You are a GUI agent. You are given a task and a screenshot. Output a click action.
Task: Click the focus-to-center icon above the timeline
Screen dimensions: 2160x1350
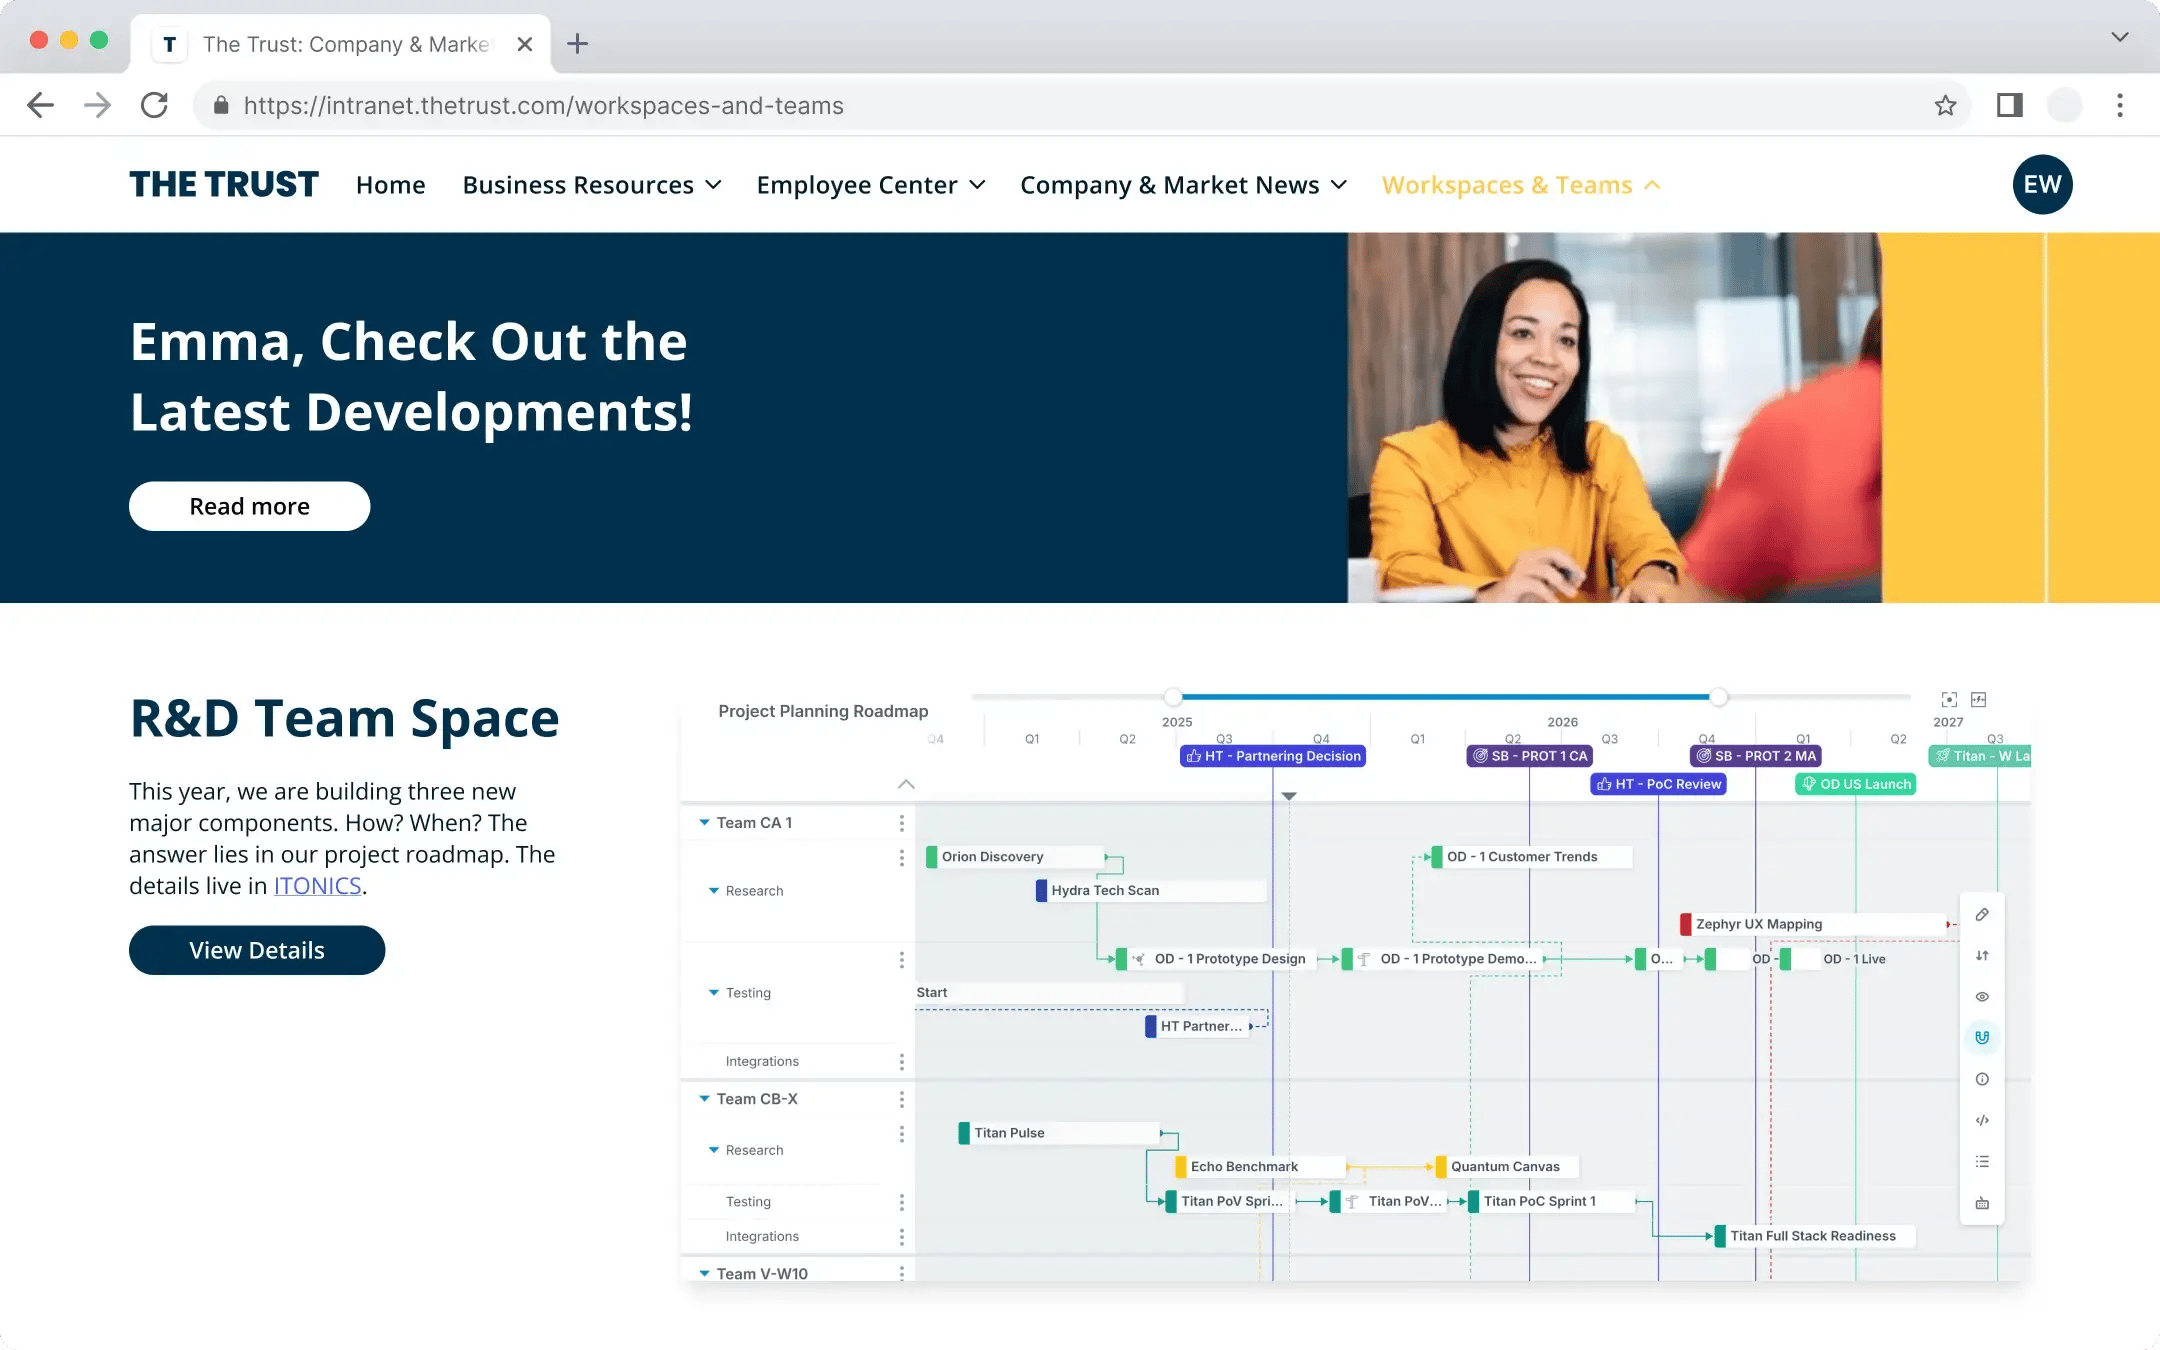tap(1949, 699)
